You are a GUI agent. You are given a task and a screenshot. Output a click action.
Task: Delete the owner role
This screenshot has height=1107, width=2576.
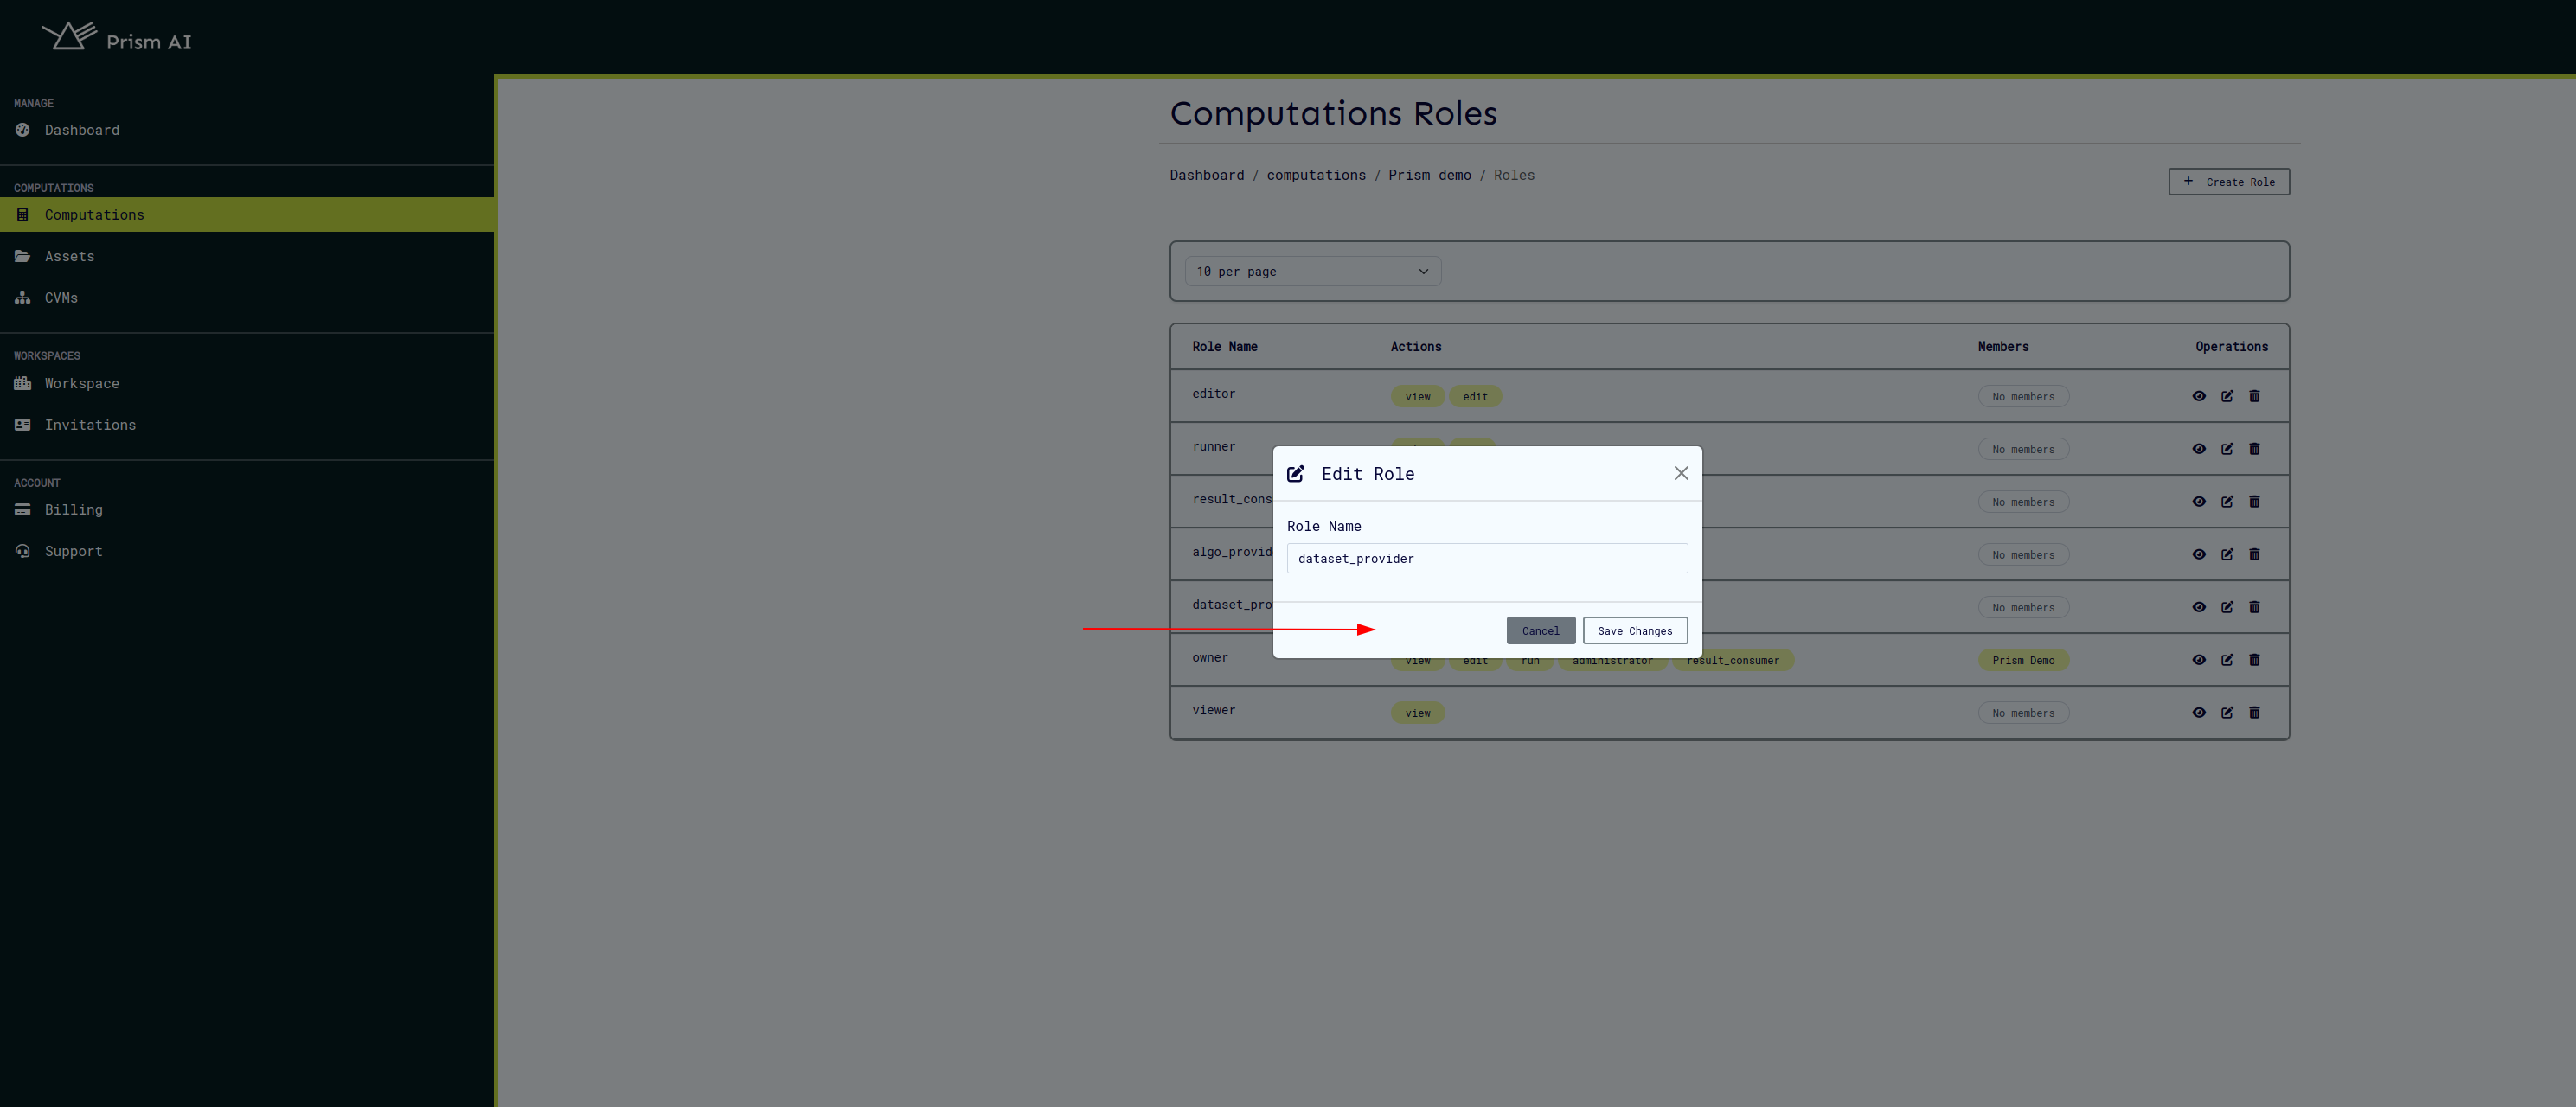click(x=2254, y=660)
